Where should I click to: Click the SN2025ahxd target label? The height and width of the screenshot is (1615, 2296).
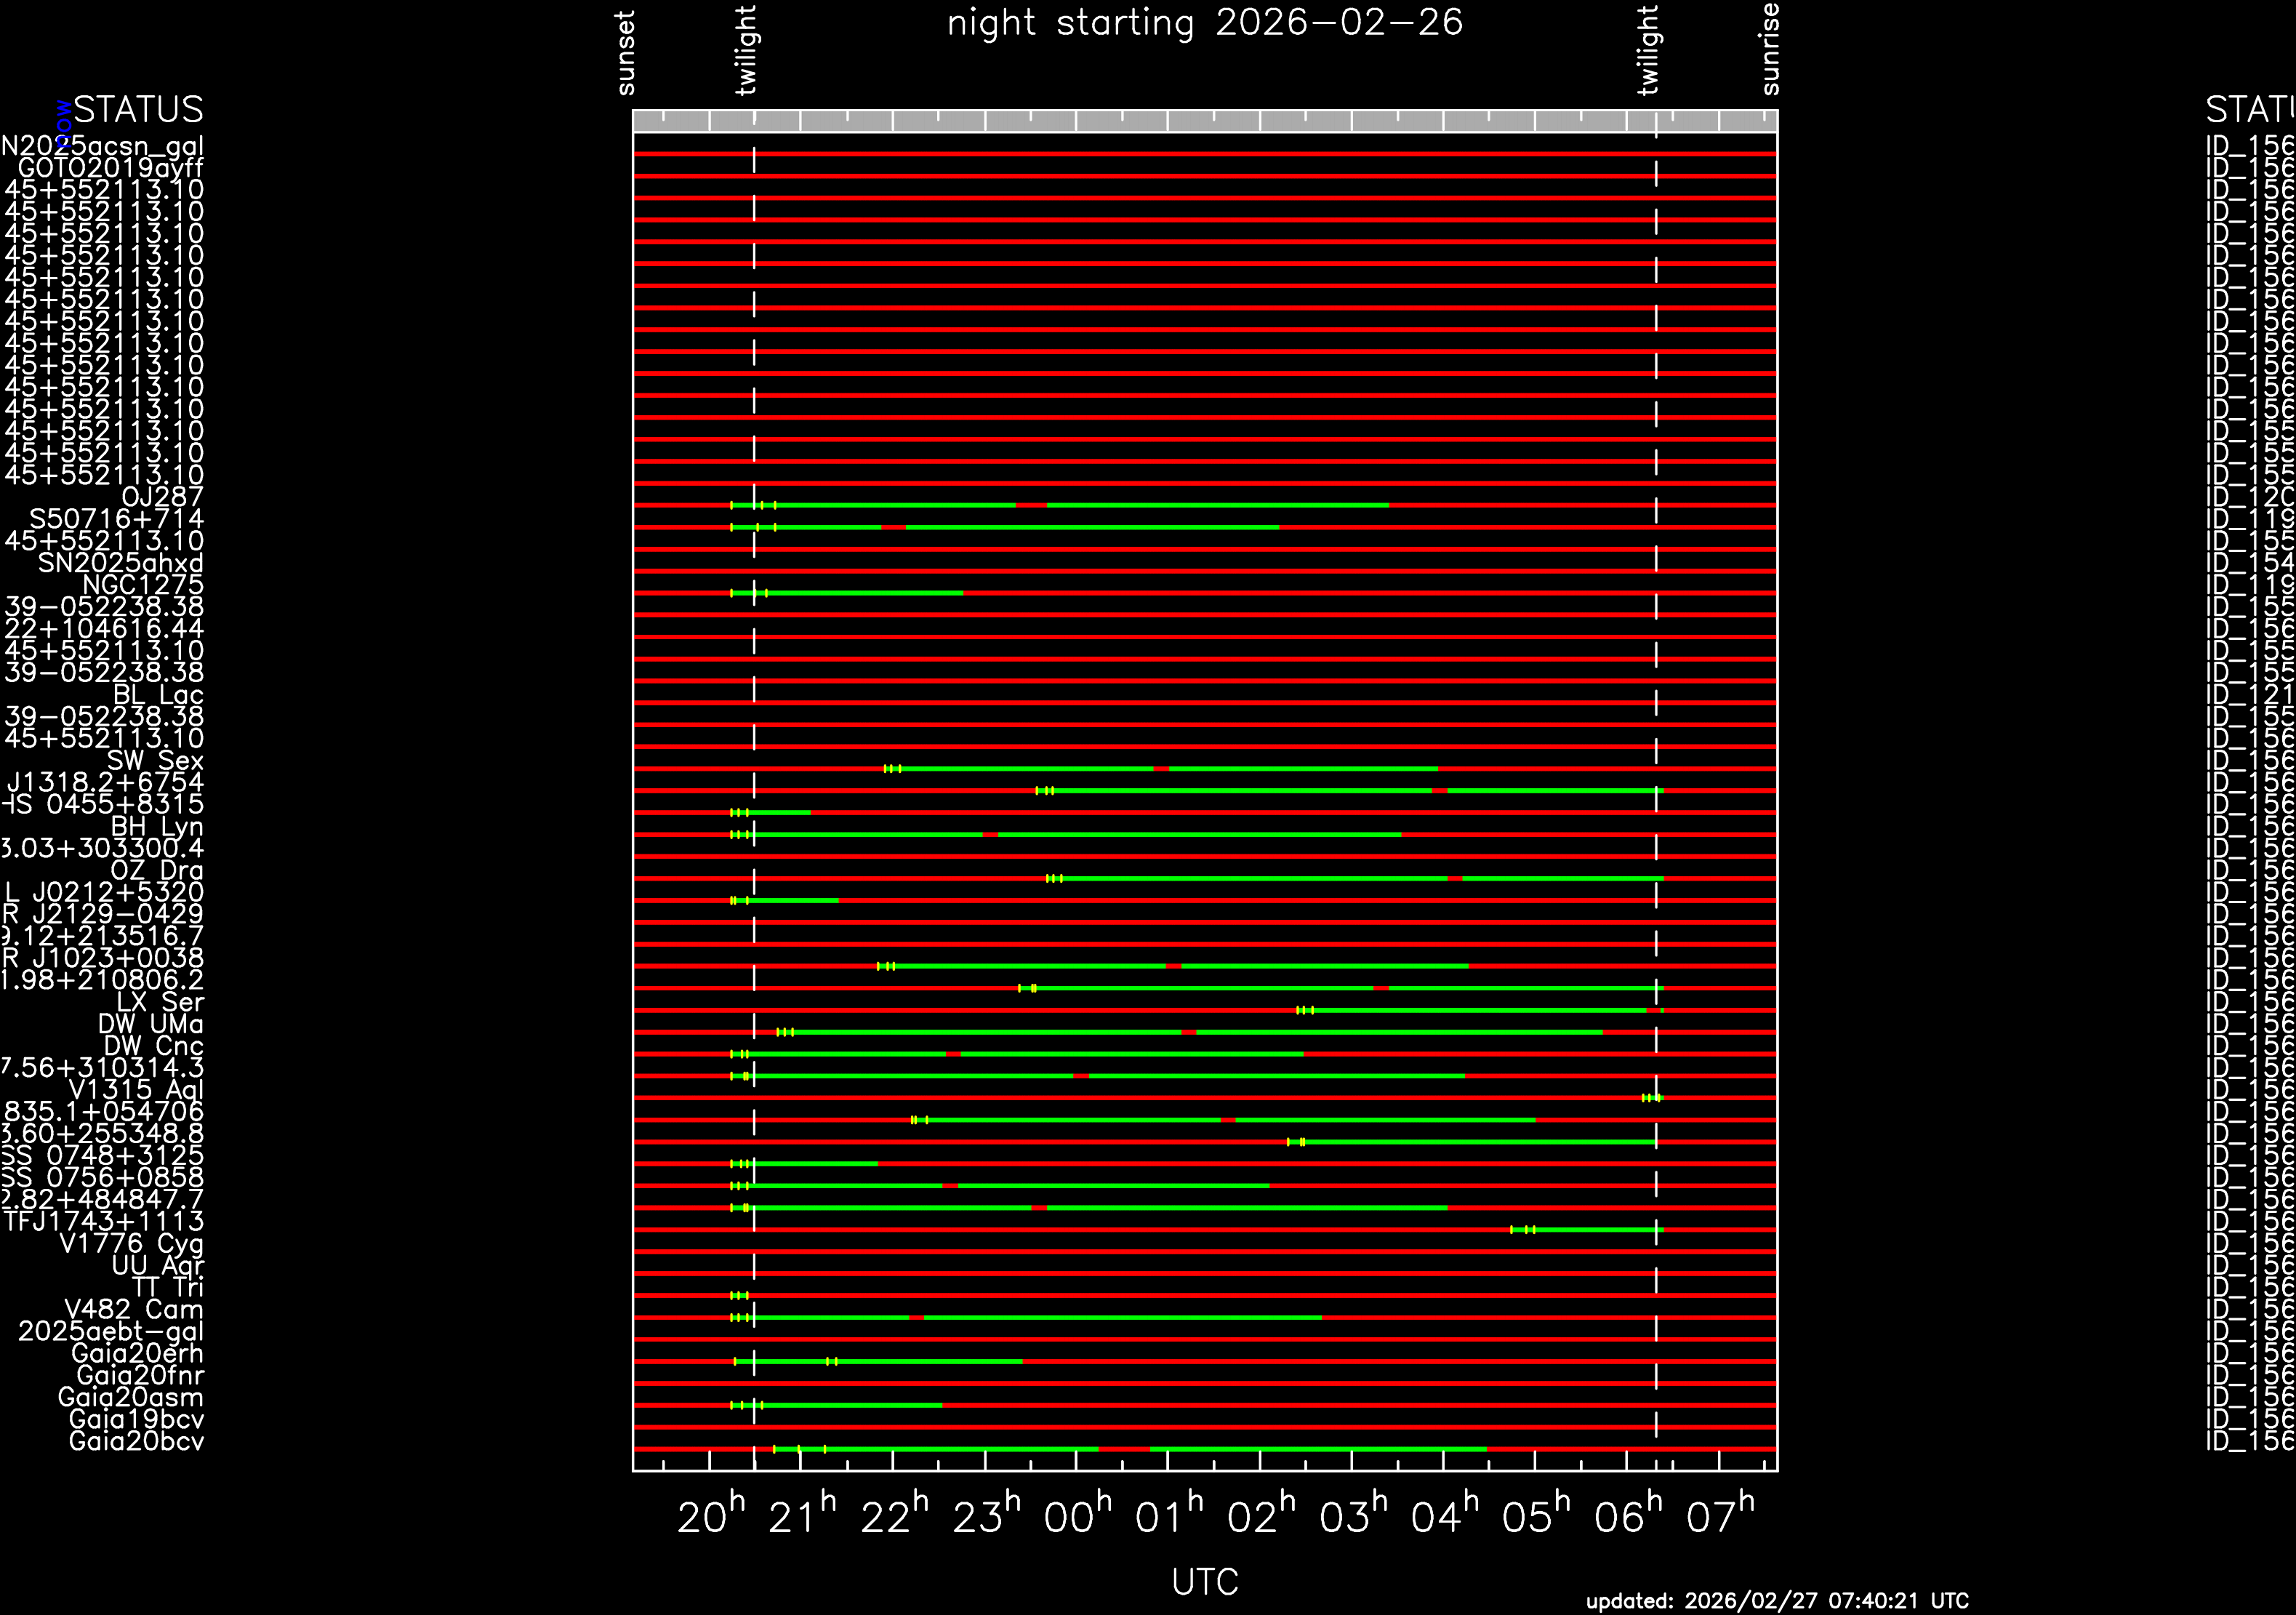pyautogui.click(x=121, y=563)
